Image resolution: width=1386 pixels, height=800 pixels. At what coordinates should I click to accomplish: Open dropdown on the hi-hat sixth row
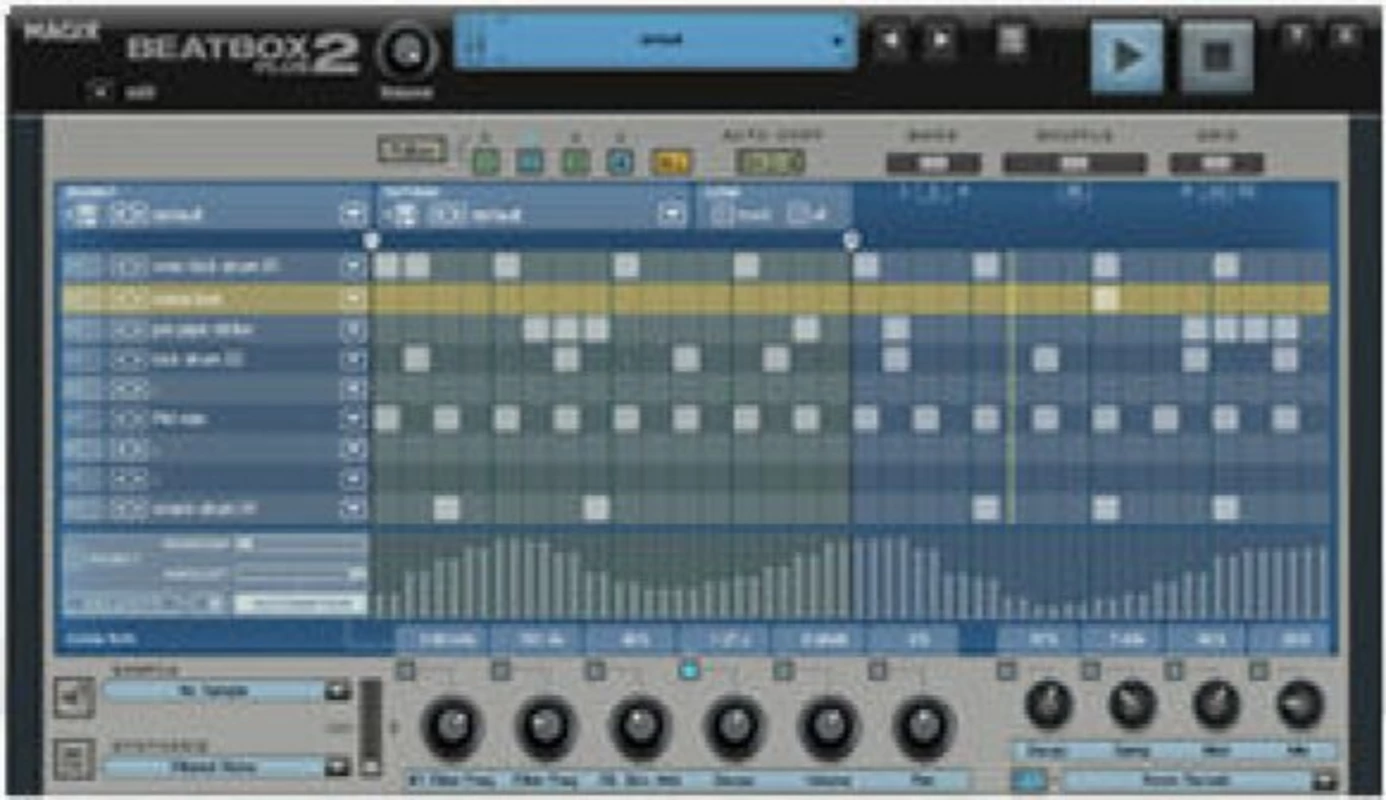coord(353,419)
